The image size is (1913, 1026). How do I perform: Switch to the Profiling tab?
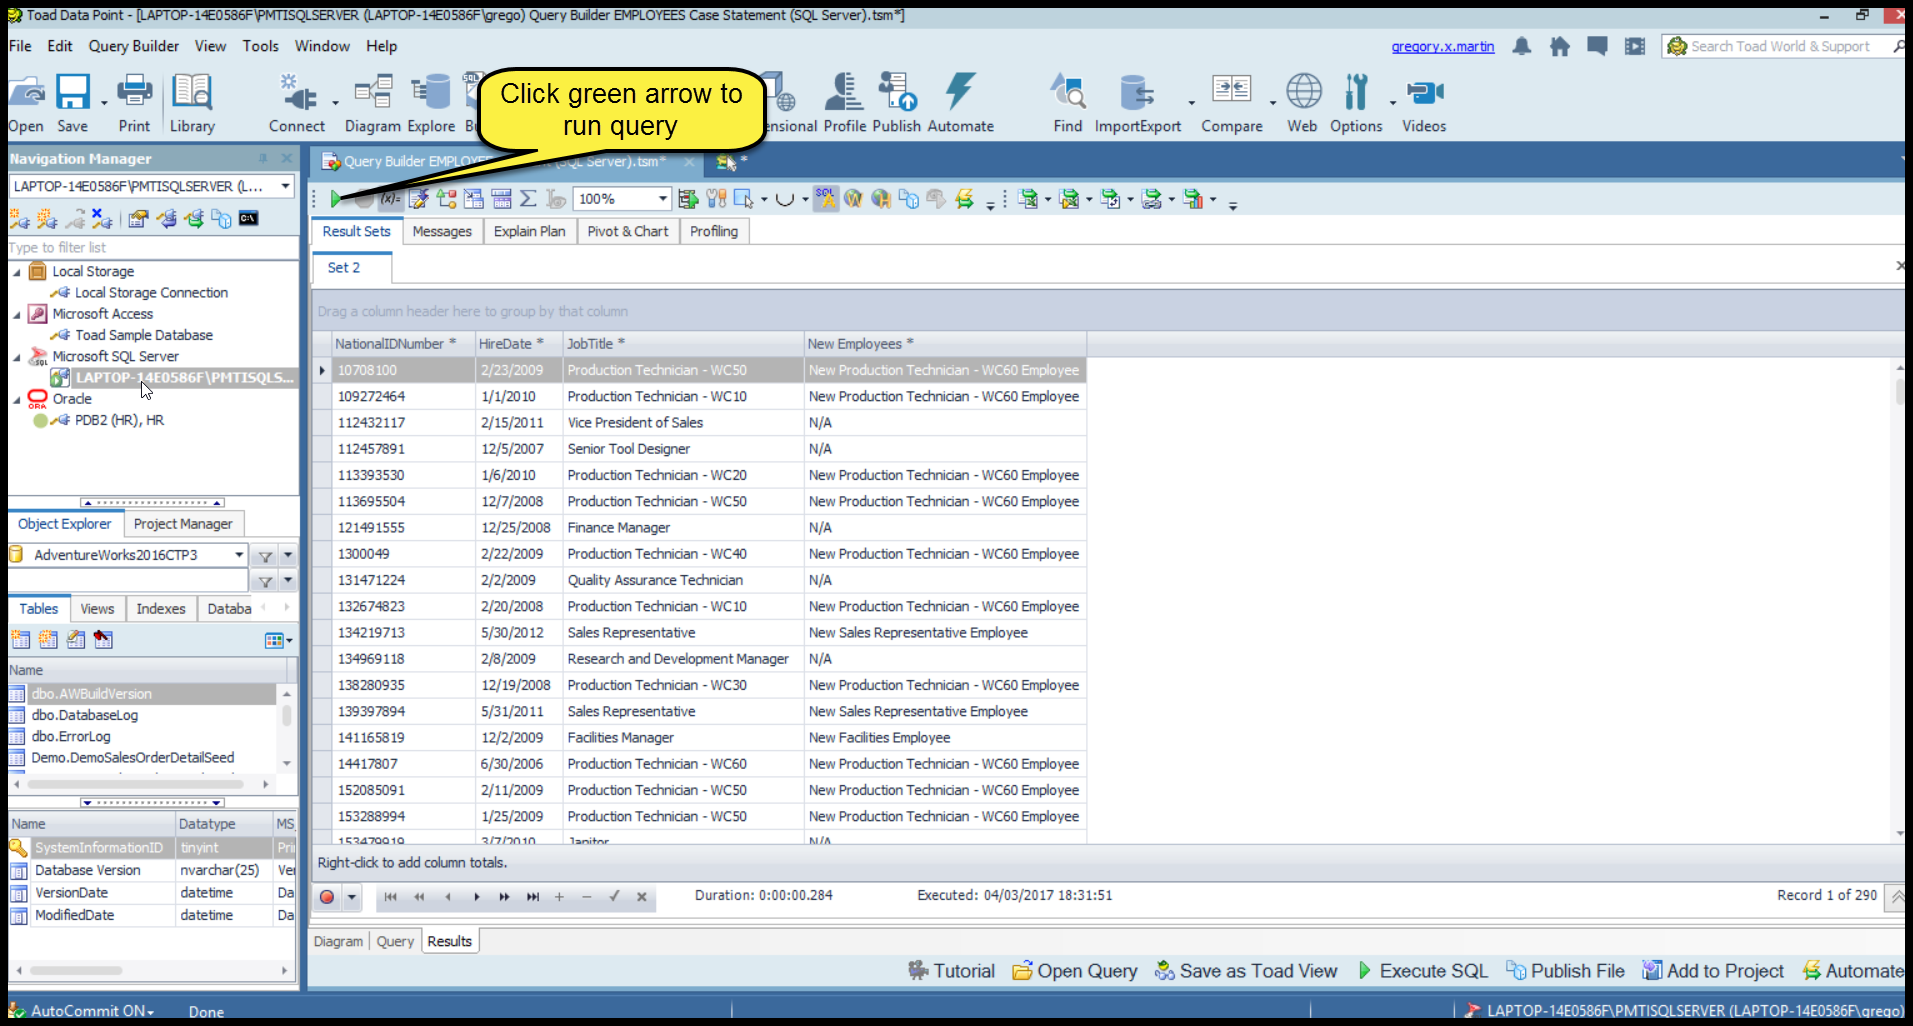point(714,231)
